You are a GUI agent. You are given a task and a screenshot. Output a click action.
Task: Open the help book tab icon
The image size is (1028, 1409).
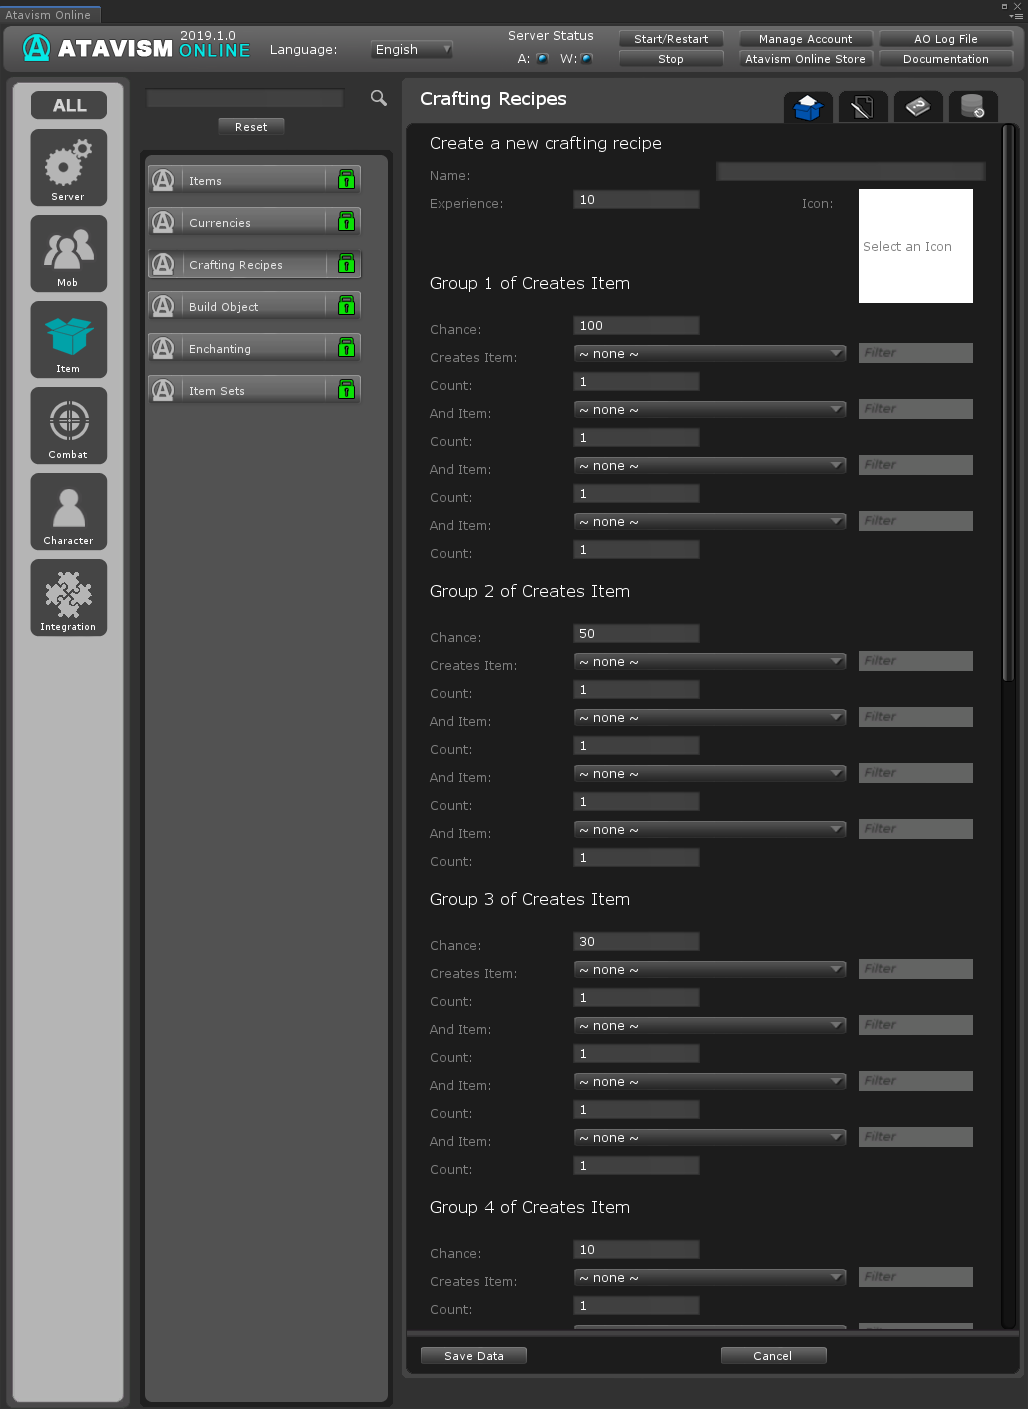coord(917,107)
